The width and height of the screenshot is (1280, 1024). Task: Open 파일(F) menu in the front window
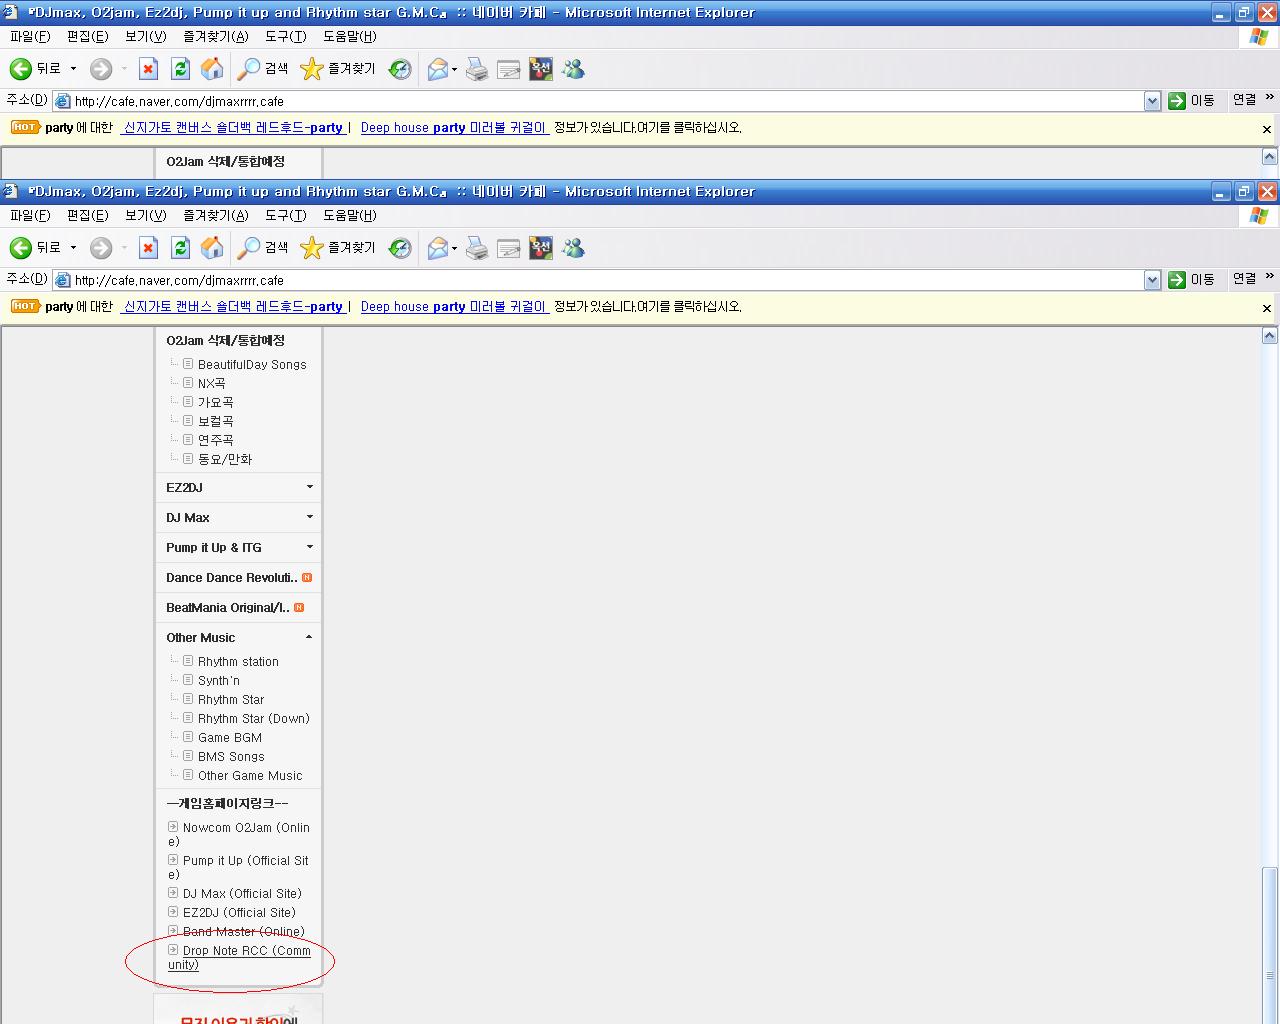pyautogui.click(x=30, y=215)
